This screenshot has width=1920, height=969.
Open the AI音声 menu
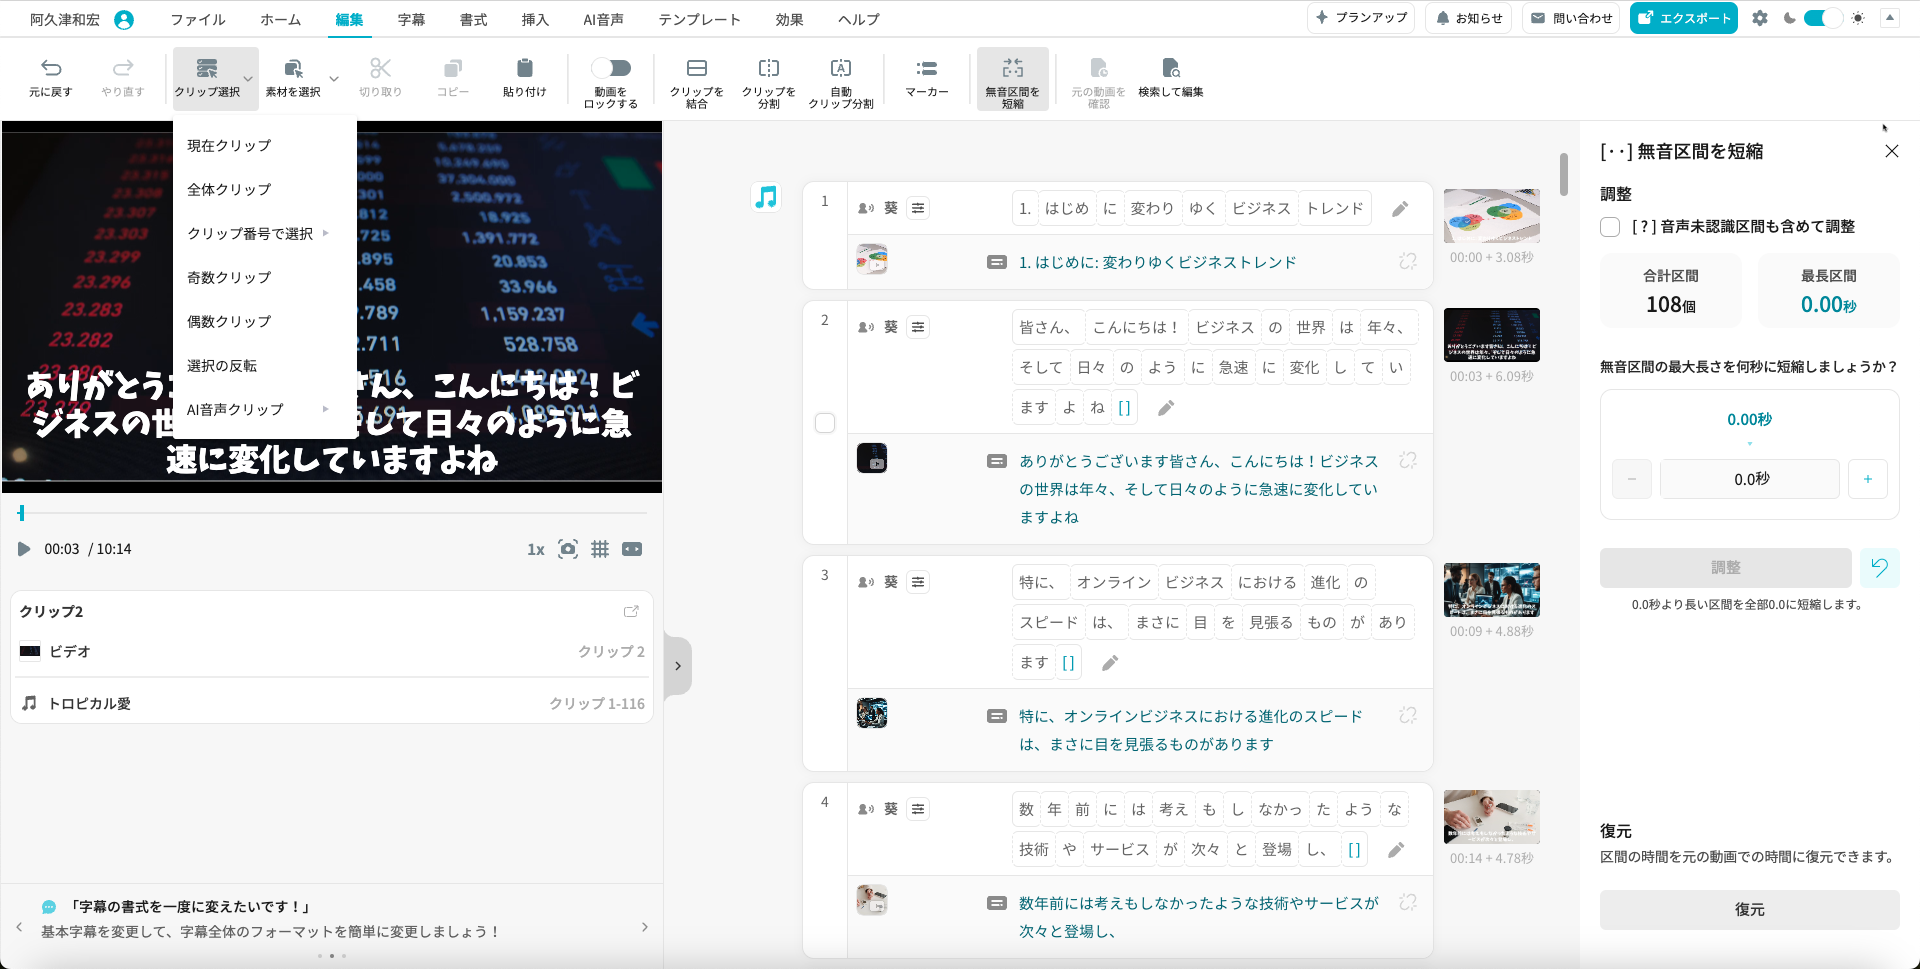(603, 19)
